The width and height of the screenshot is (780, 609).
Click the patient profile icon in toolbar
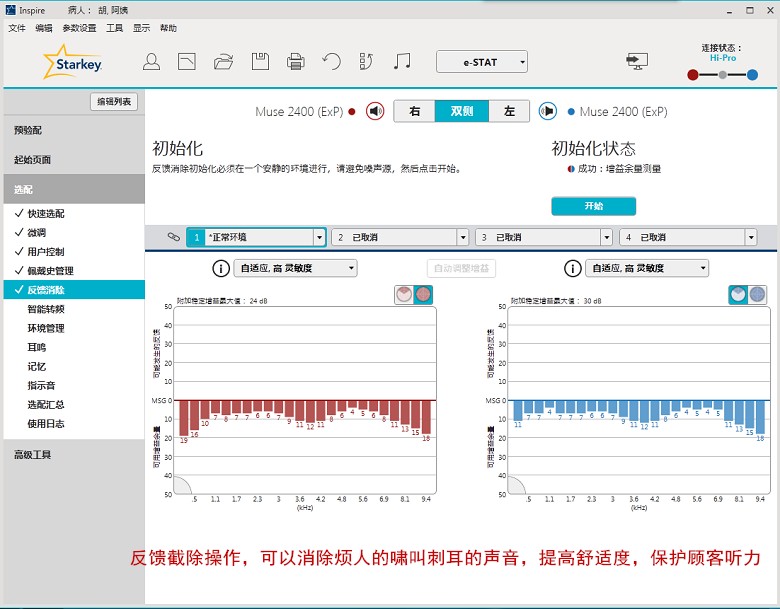[x=151, y=62]
